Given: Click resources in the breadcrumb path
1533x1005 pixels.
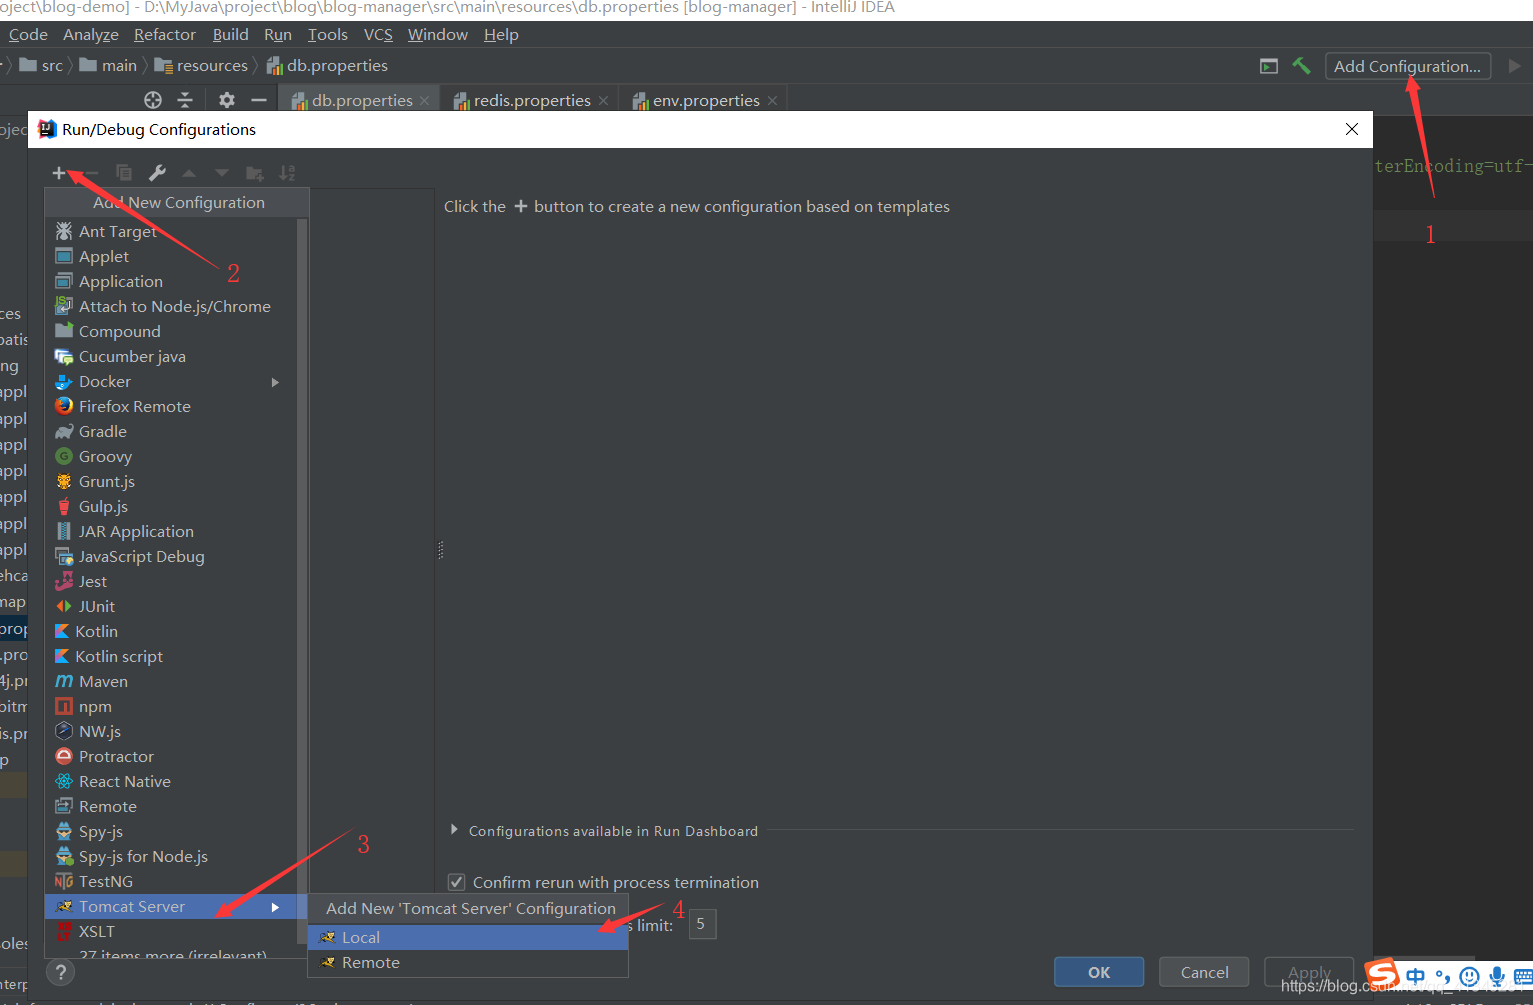Looking at the screenshot, I should pyautogui.click(x=200, y=65).
